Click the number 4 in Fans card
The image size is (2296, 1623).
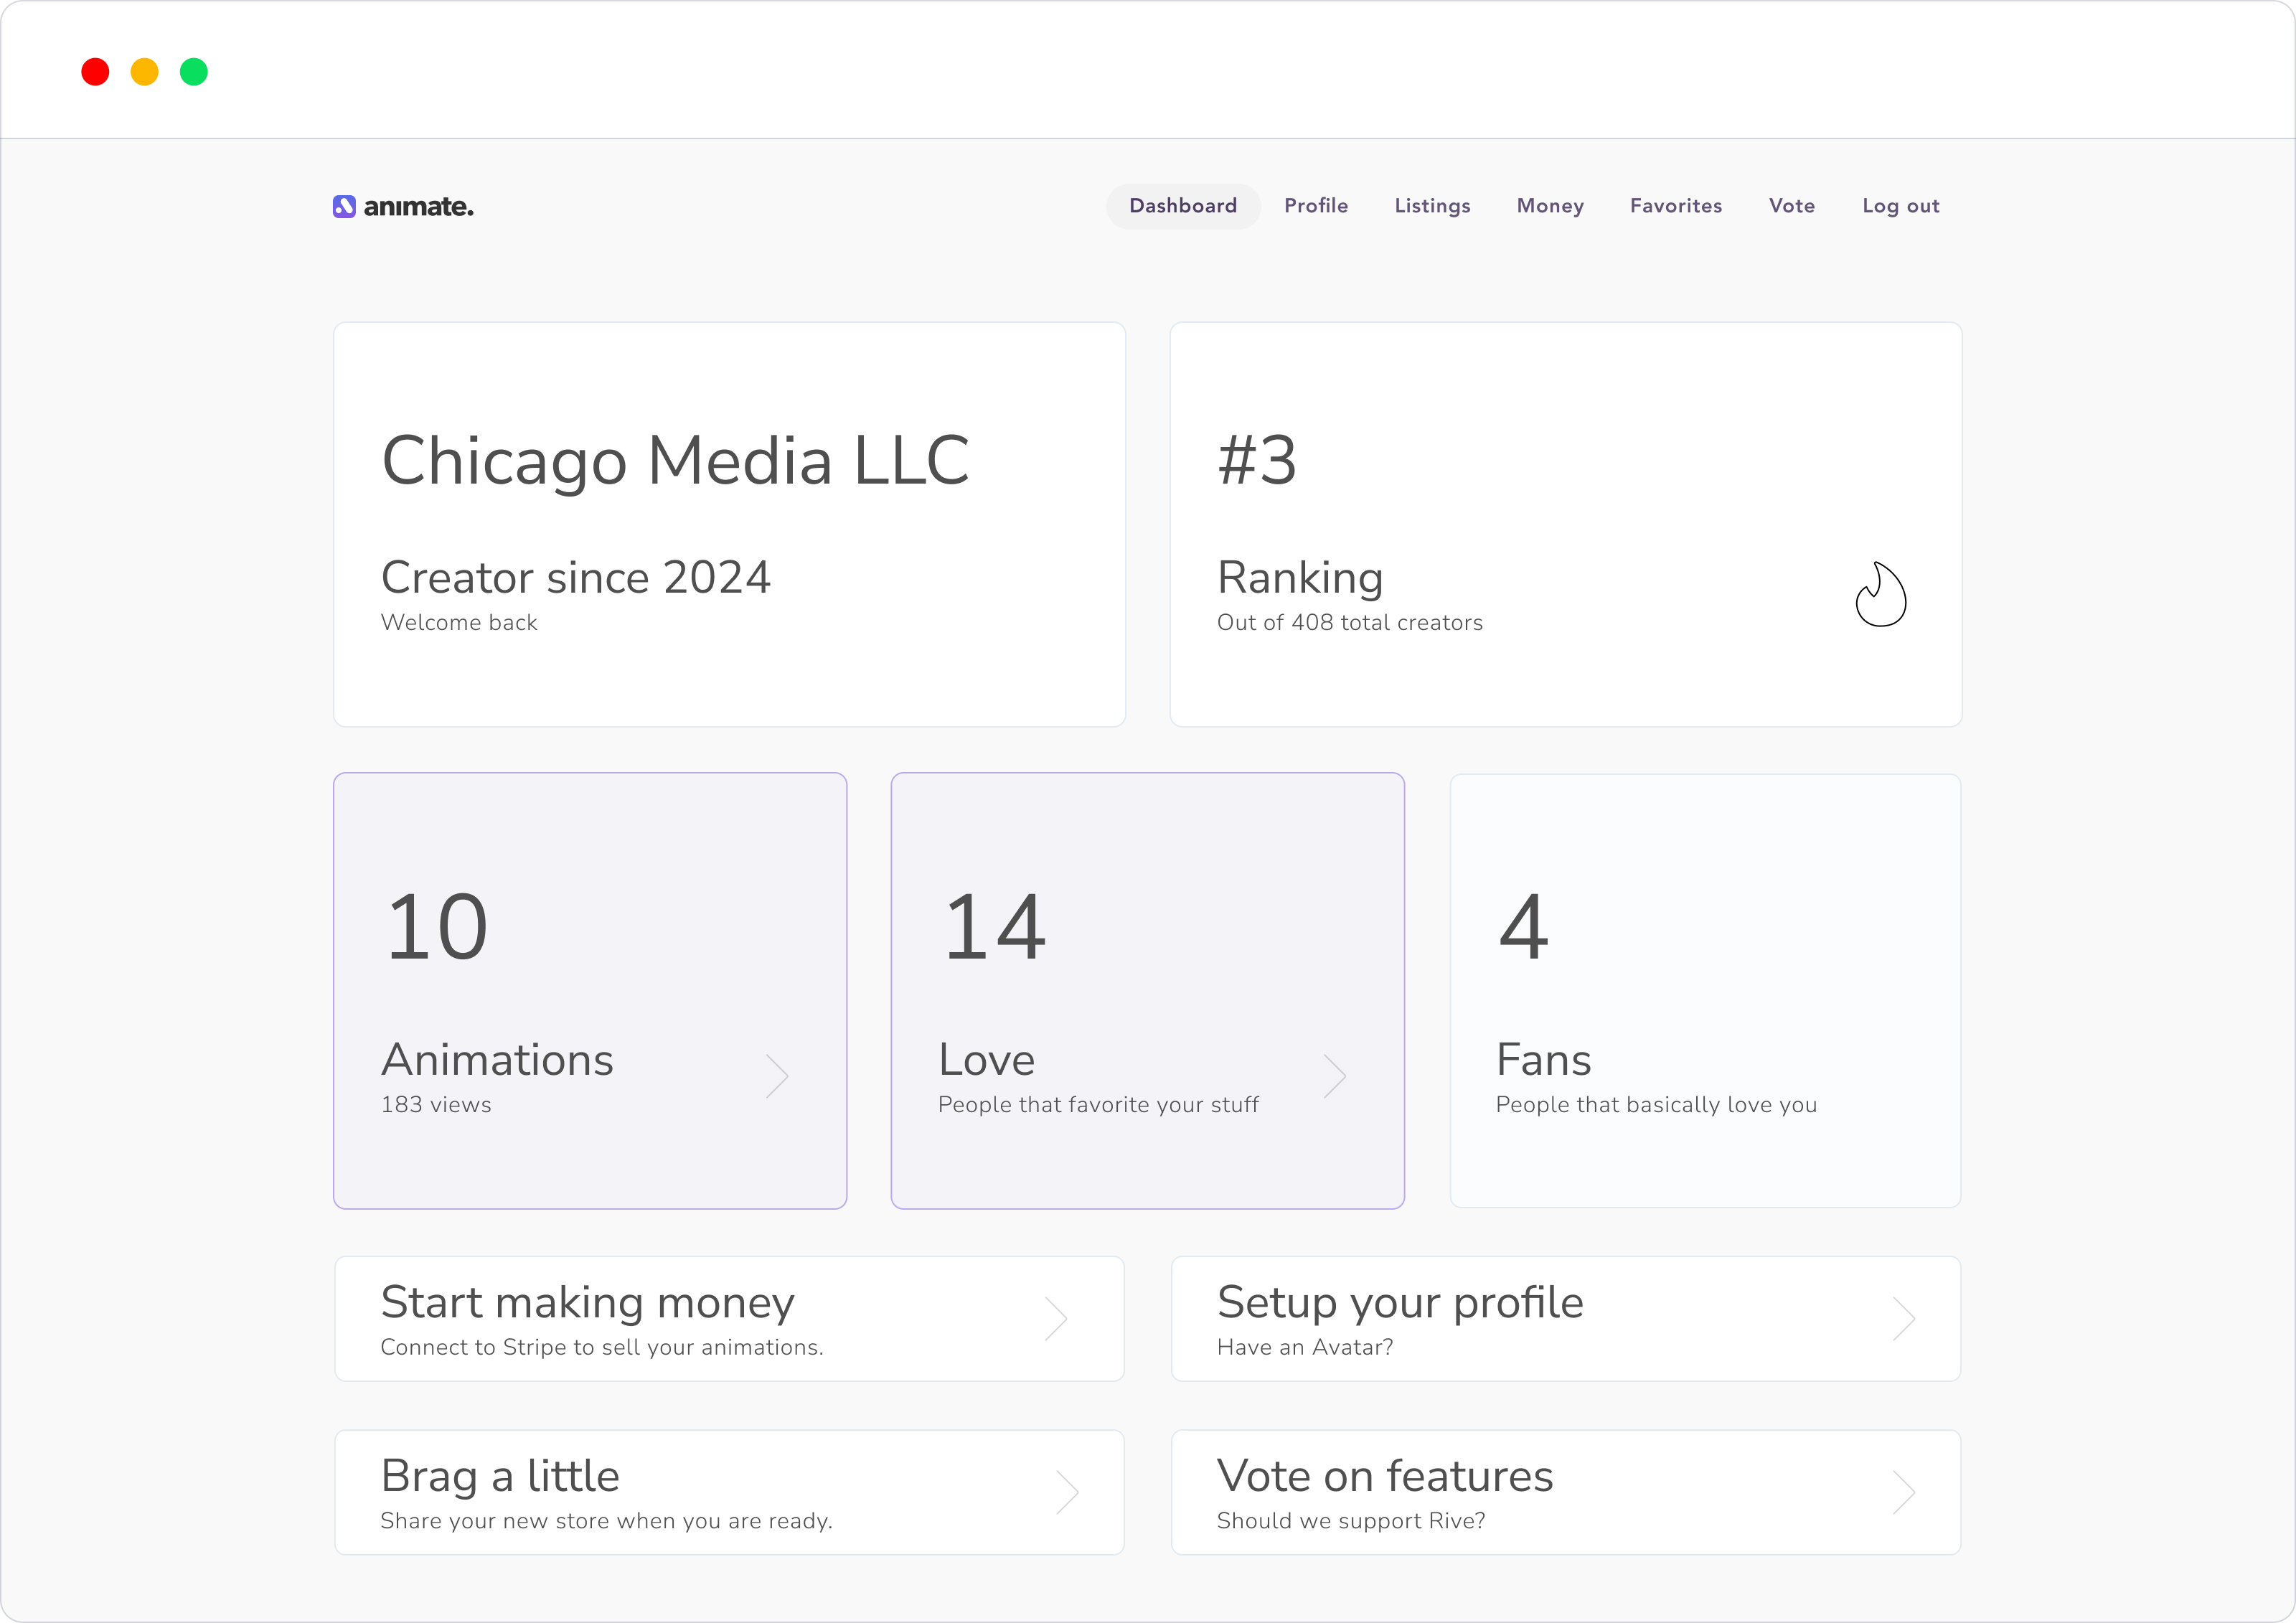coord(1523,927)
